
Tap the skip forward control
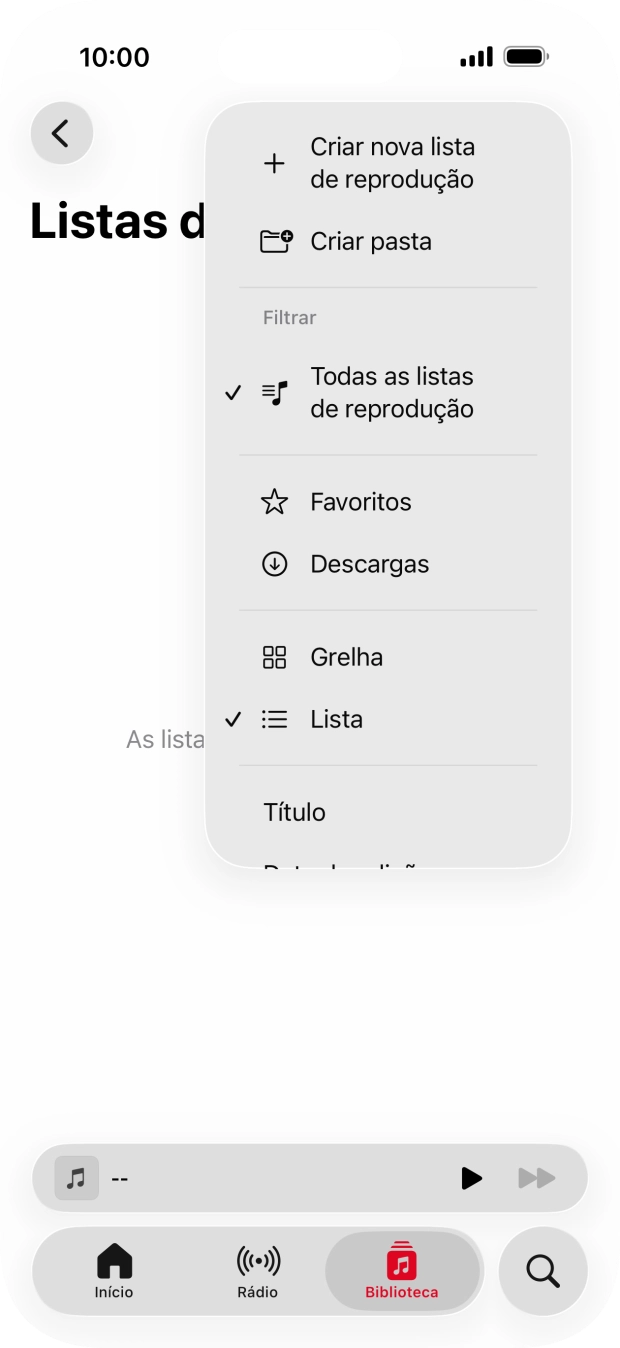[536, 1178]
